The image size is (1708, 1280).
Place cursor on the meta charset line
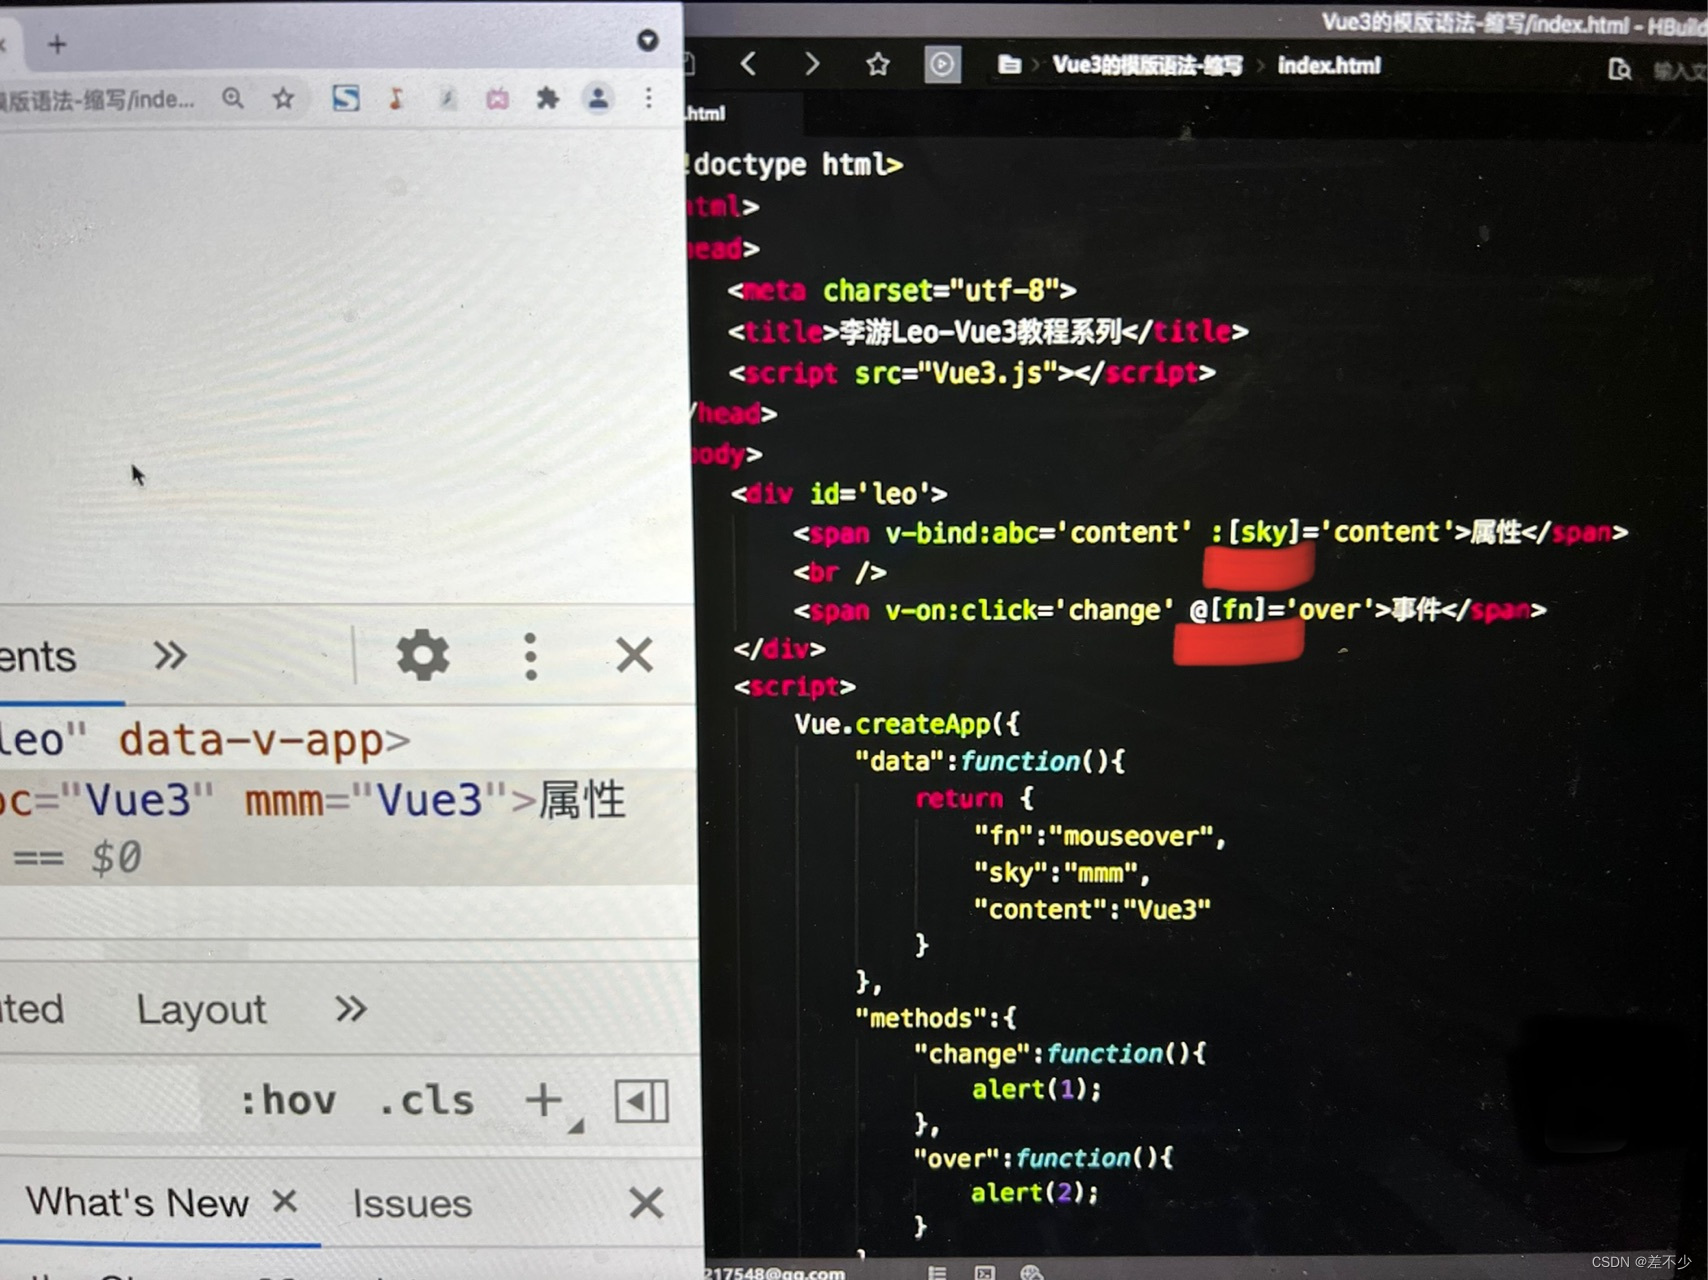902,291
